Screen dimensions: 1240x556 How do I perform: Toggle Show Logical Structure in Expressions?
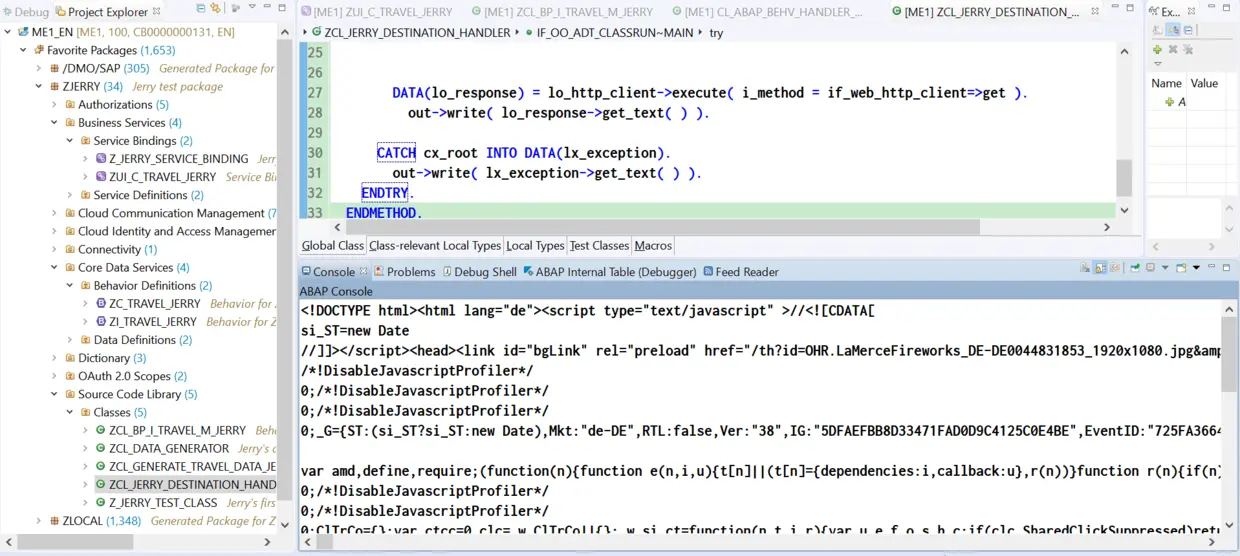click(x=1173, y=30)
